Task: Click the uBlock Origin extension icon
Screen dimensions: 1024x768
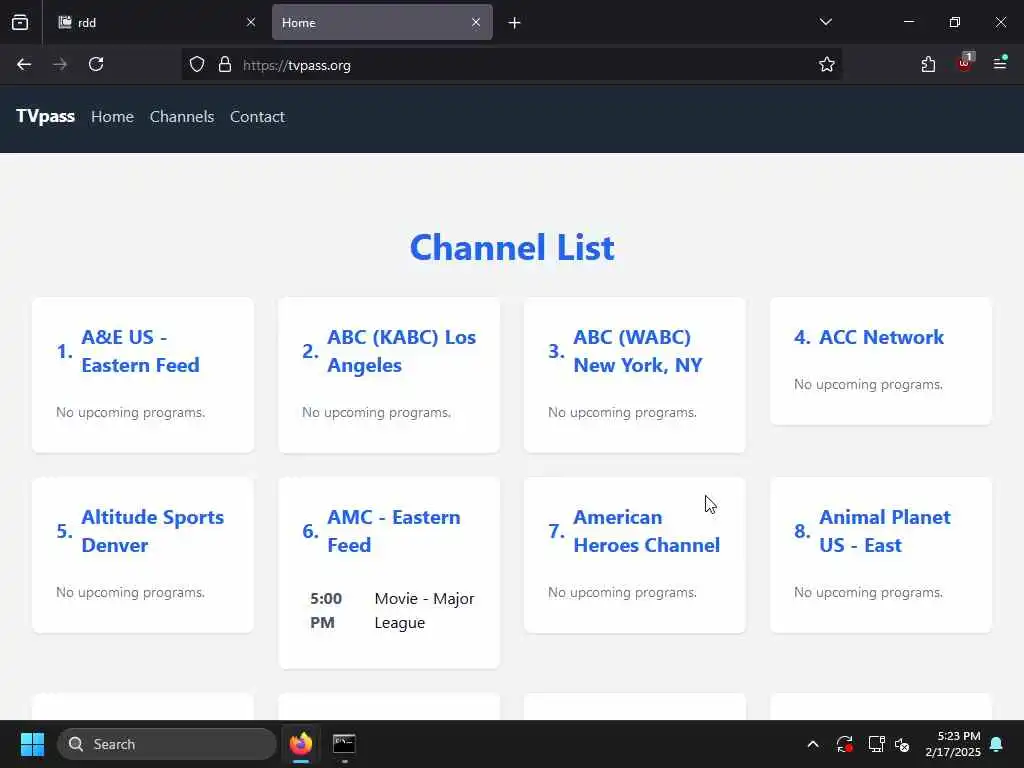Action: (x=965, y=63)
